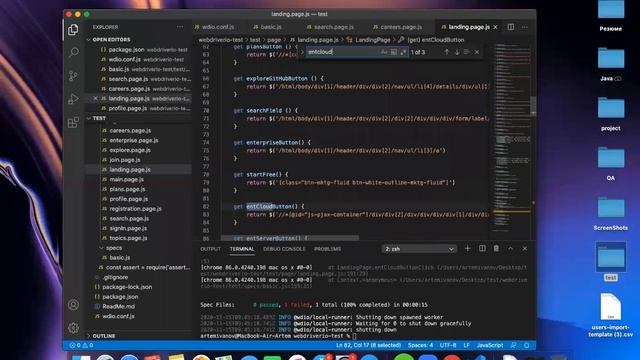Open the Run and Debug view
The width and height of the screenshot is (640, 360).
point(73,99)
